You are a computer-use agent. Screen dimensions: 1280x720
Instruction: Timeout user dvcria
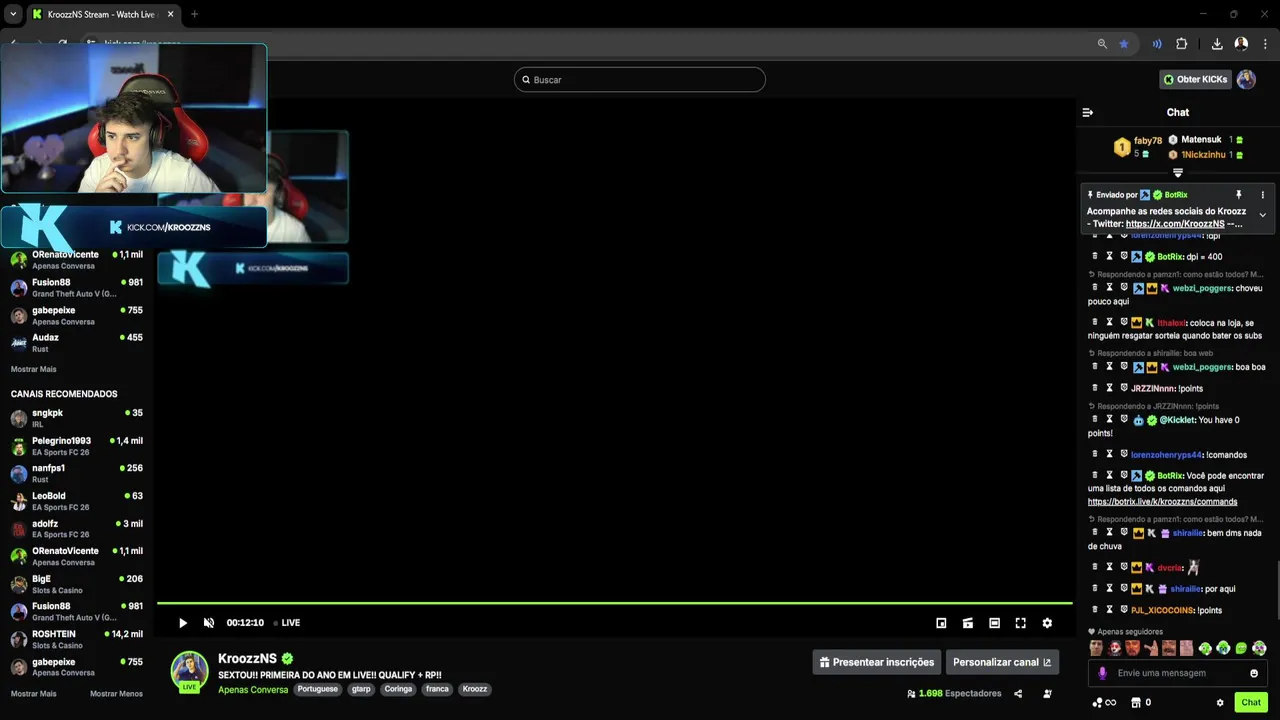[x=1109, y=567]
